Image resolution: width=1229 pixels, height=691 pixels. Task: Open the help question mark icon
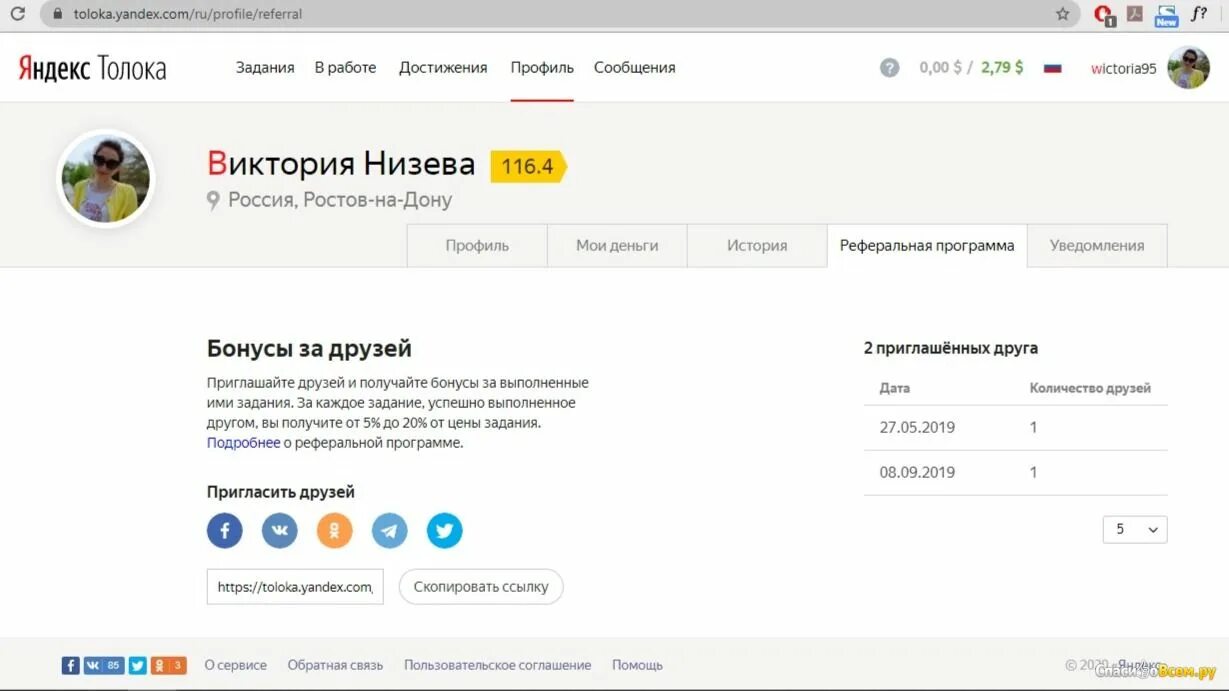tap(889, 68)
